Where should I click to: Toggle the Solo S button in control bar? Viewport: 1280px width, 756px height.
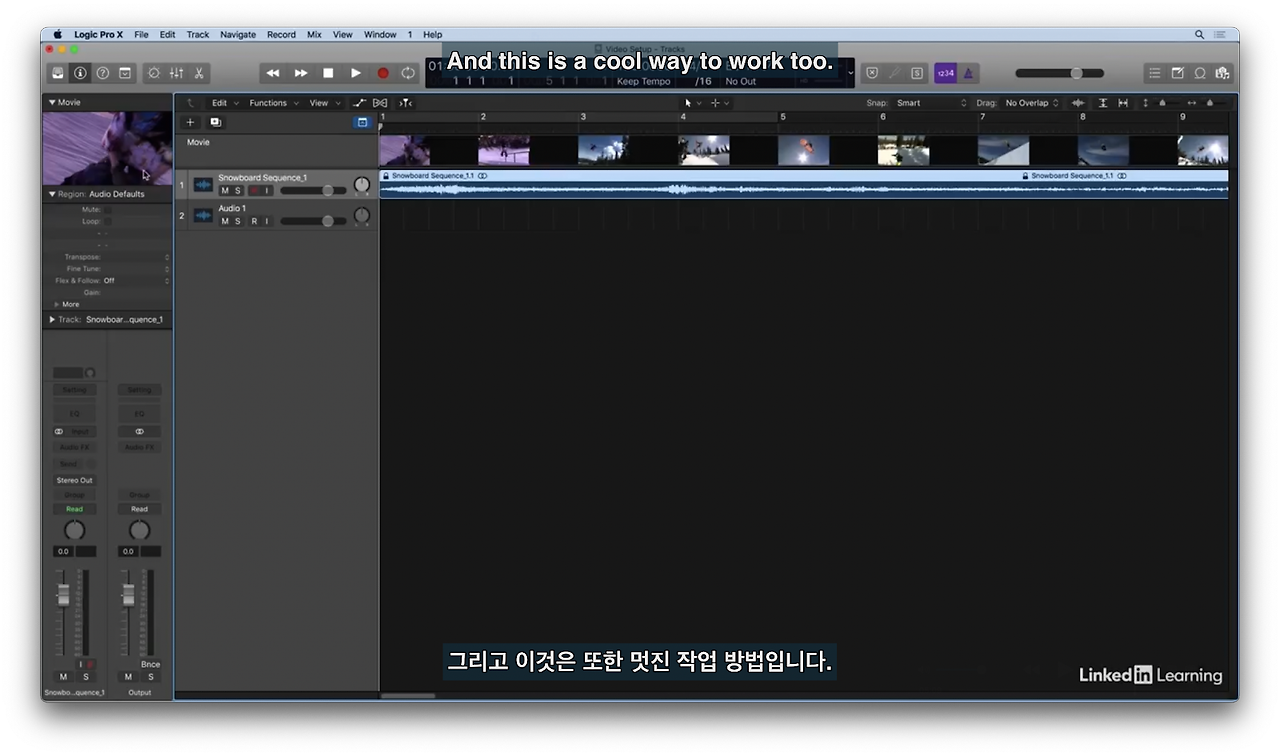917,73
